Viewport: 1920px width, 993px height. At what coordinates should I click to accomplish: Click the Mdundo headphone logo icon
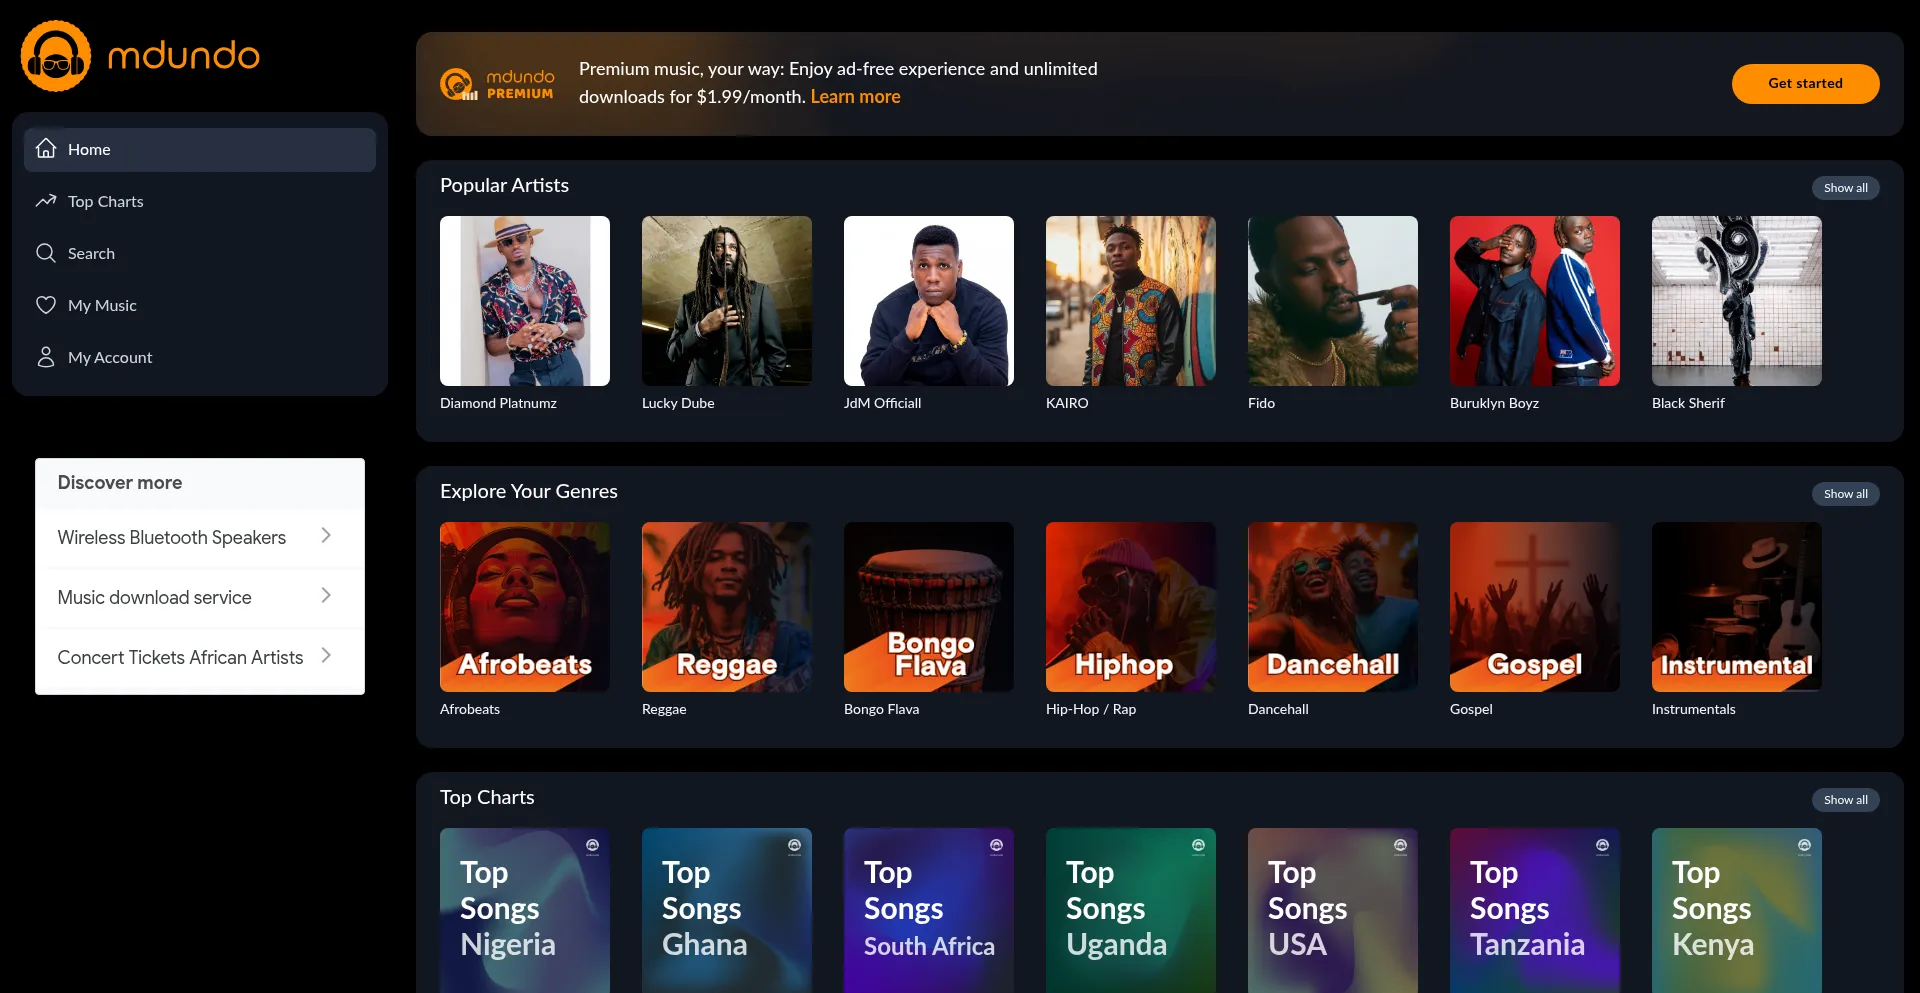pos(56,56)
